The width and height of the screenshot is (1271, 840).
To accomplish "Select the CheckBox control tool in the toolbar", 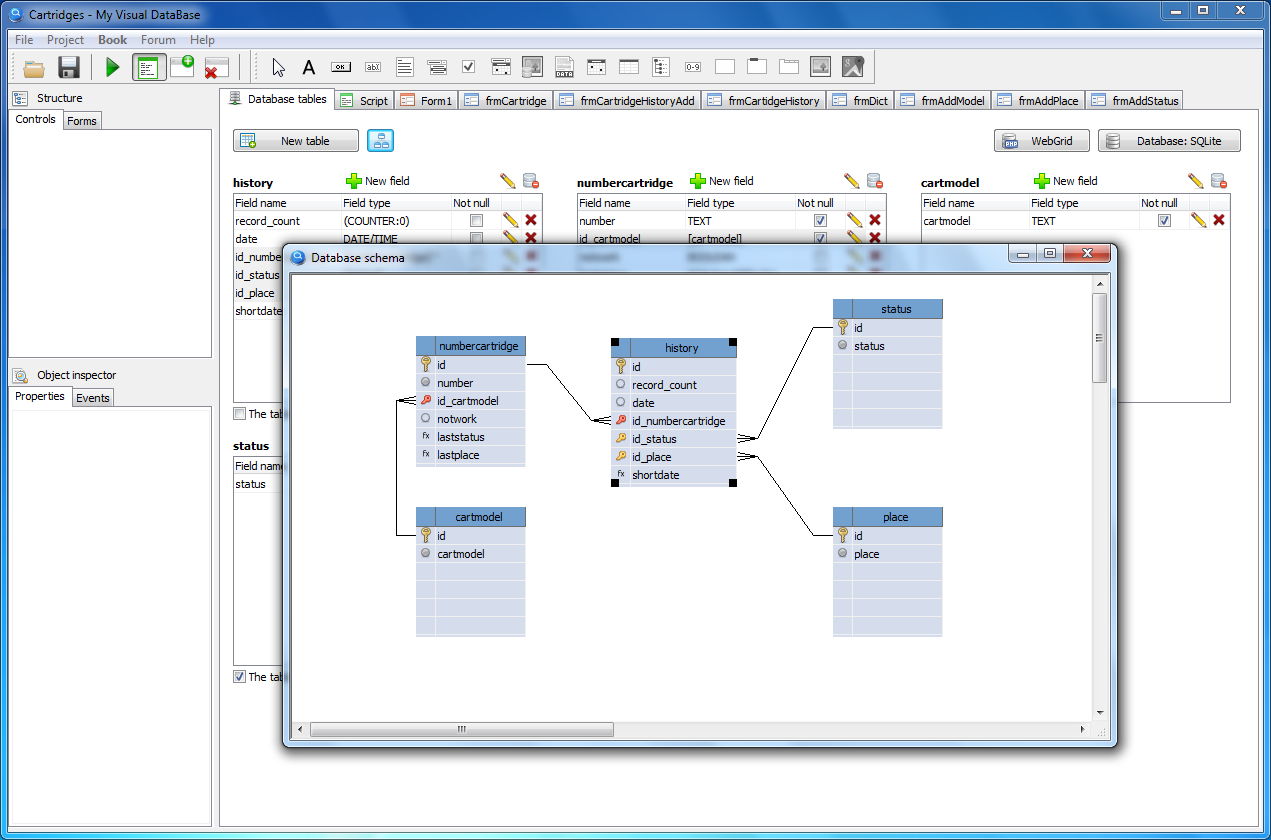I will [468, 68].
